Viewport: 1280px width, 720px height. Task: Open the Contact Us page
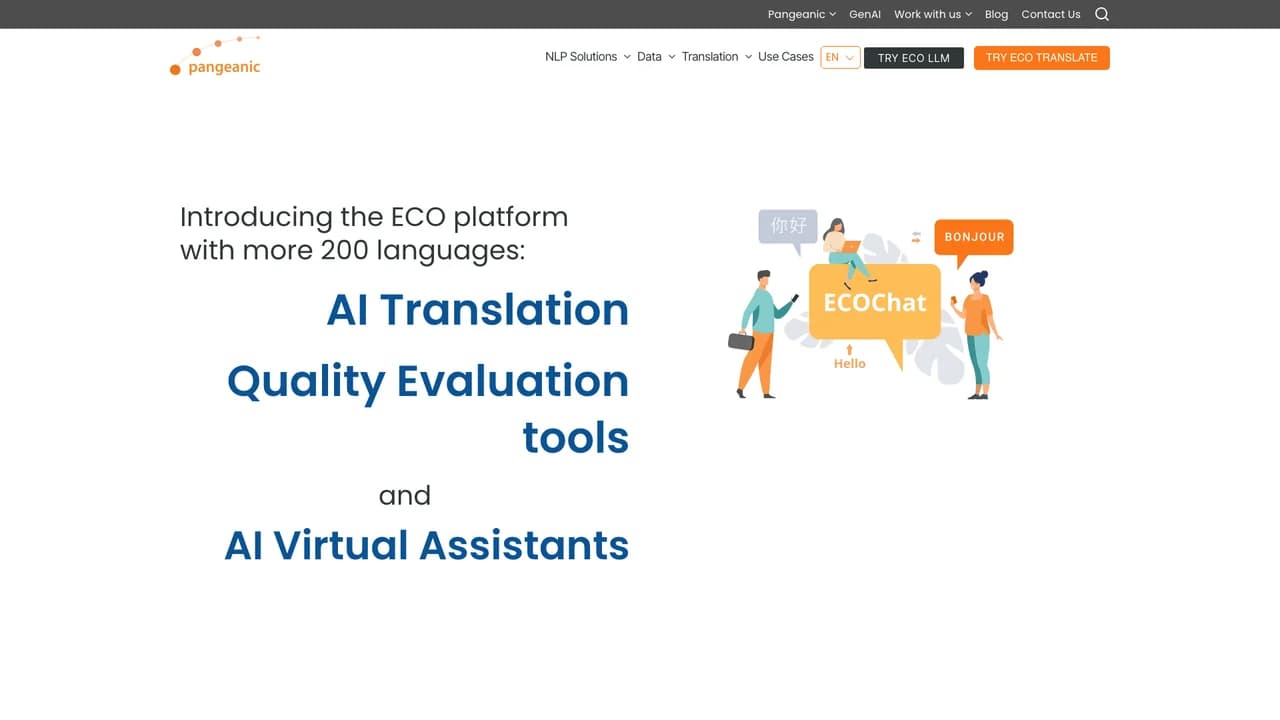(1051, 14)
